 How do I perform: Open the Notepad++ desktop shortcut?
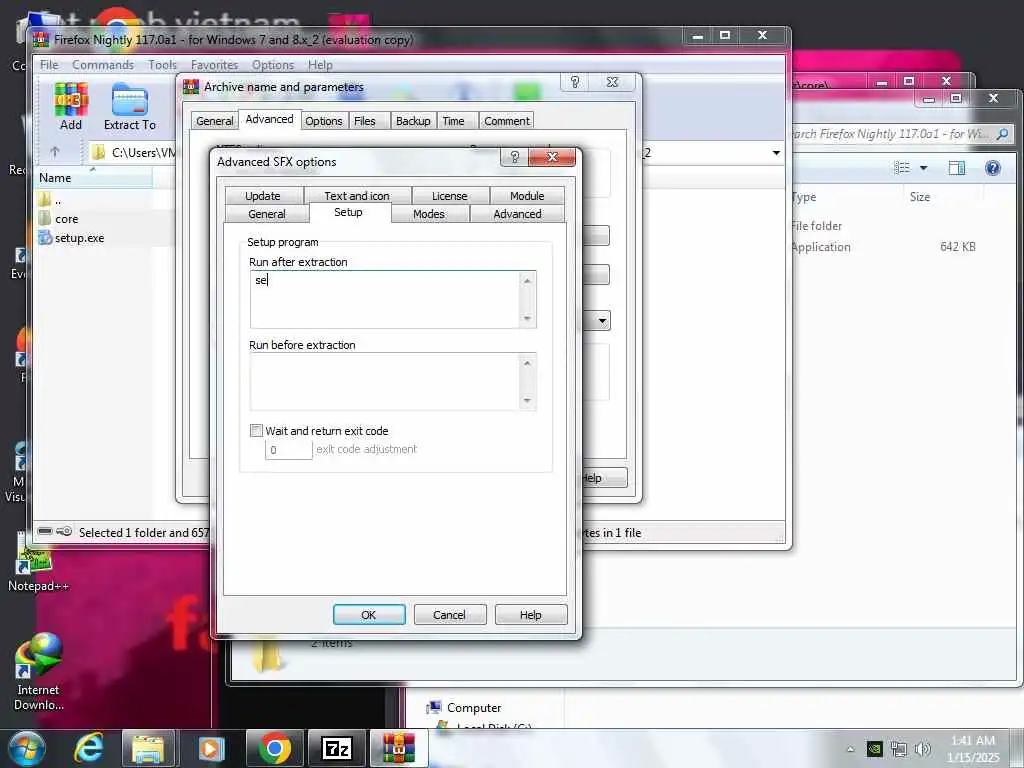point(38,565)
